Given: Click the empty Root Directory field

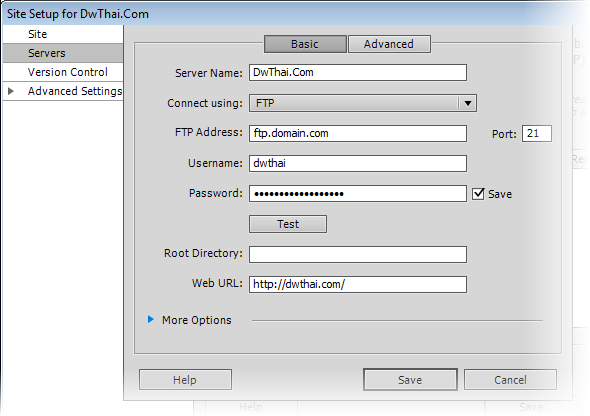Looking at the screenshot, I should tap(358, 254).
